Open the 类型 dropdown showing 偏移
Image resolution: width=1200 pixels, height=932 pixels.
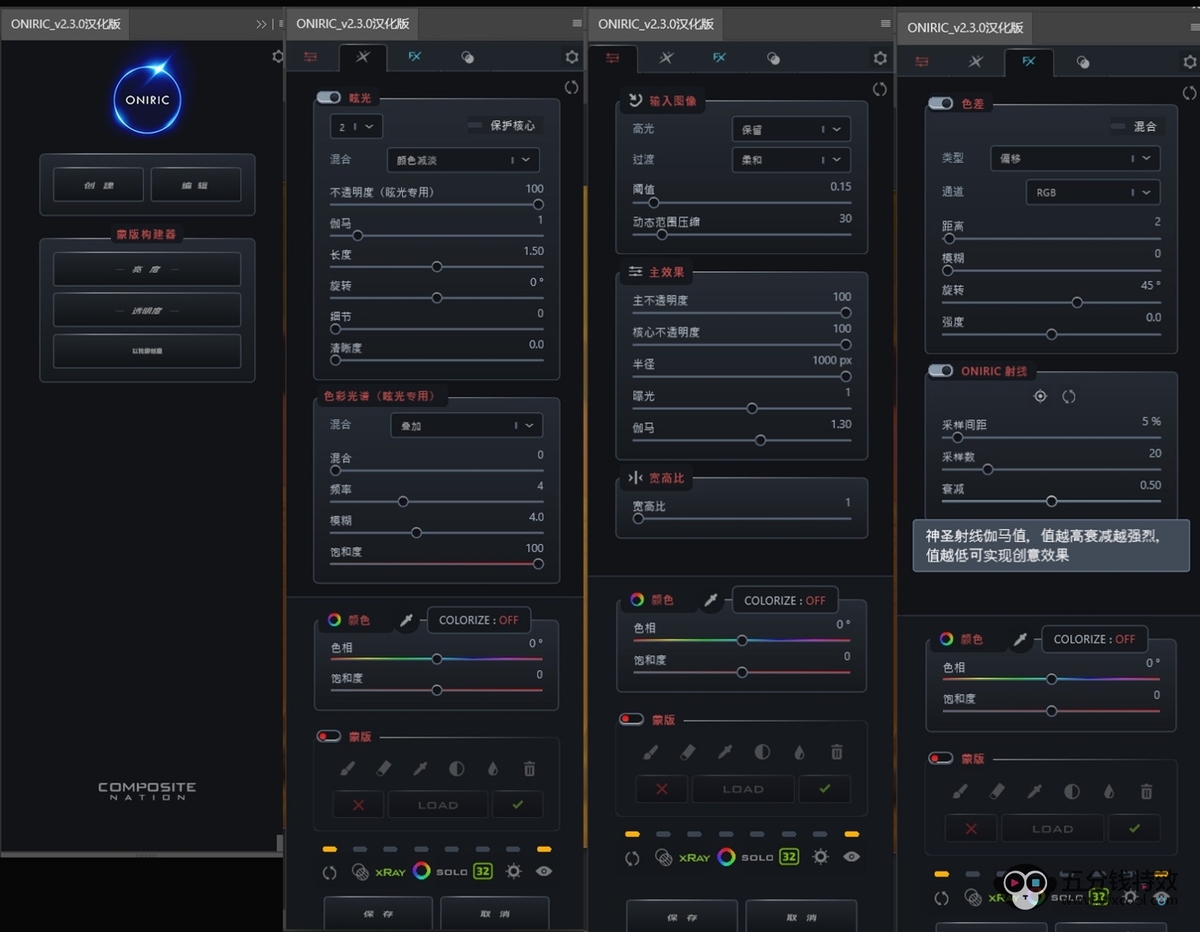[x=1075, y=158]
